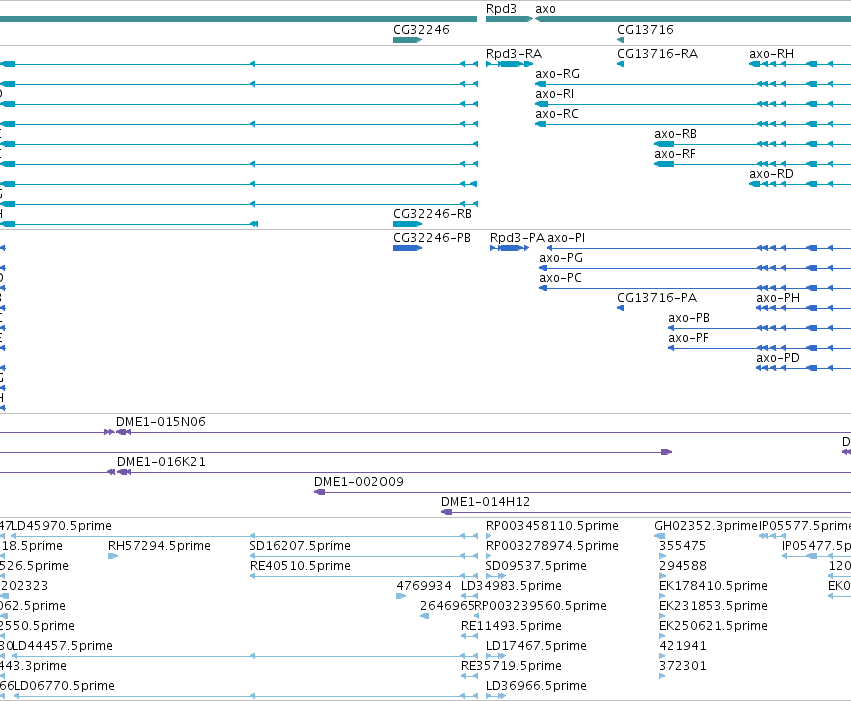Open the axo-RH transcript label
Viewport: 851px width, 701px height.
pyautogui.click(x=771, y=54)
